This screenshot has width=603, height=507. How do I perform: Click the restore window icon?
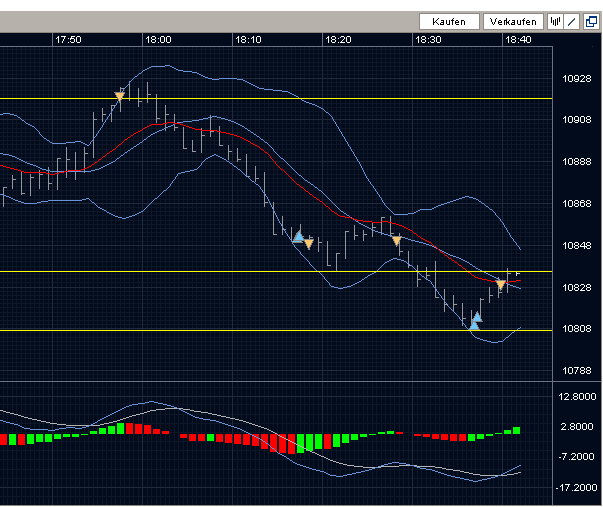591,21
